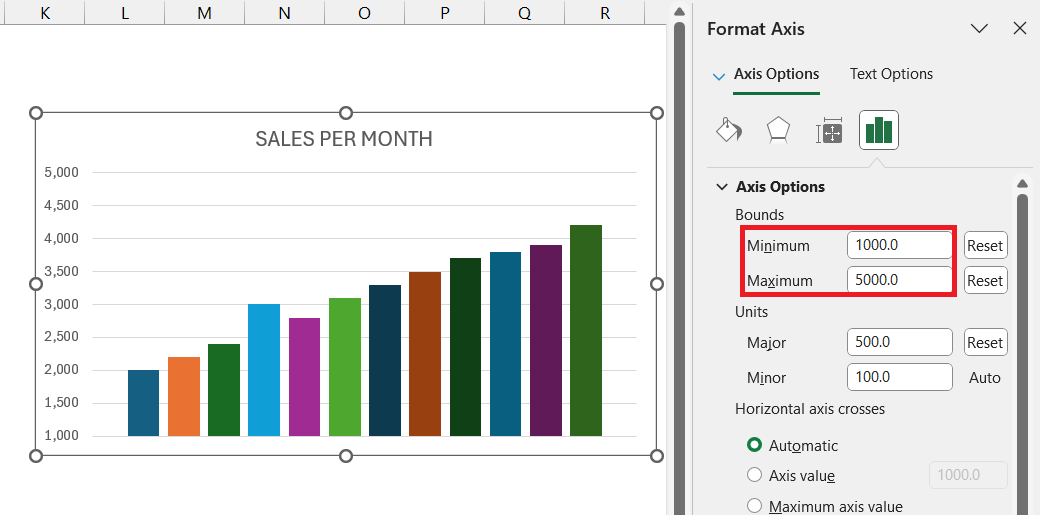Close the Format Axis pane
1040x515 pixels.
(x=1020, y=29)
